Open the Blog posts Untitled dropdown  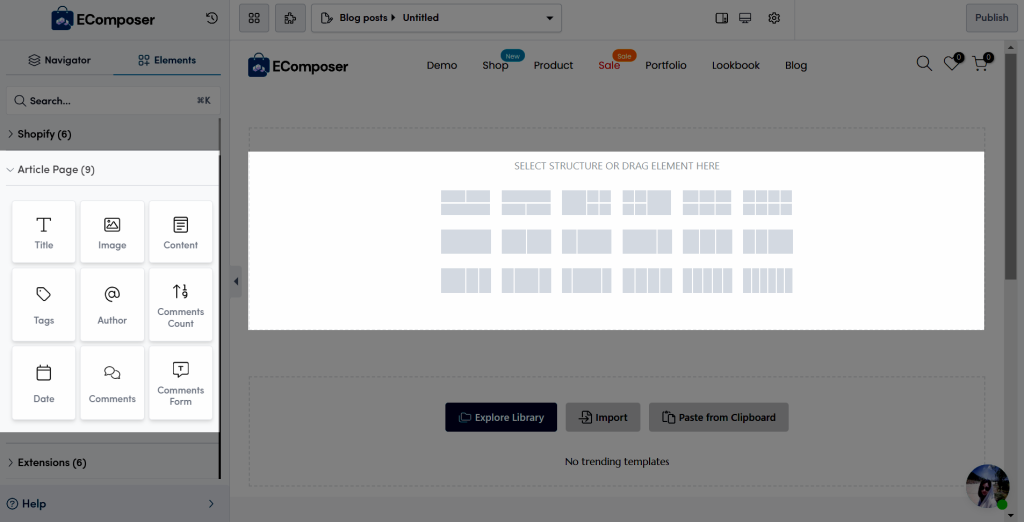(x=436, y=18)
